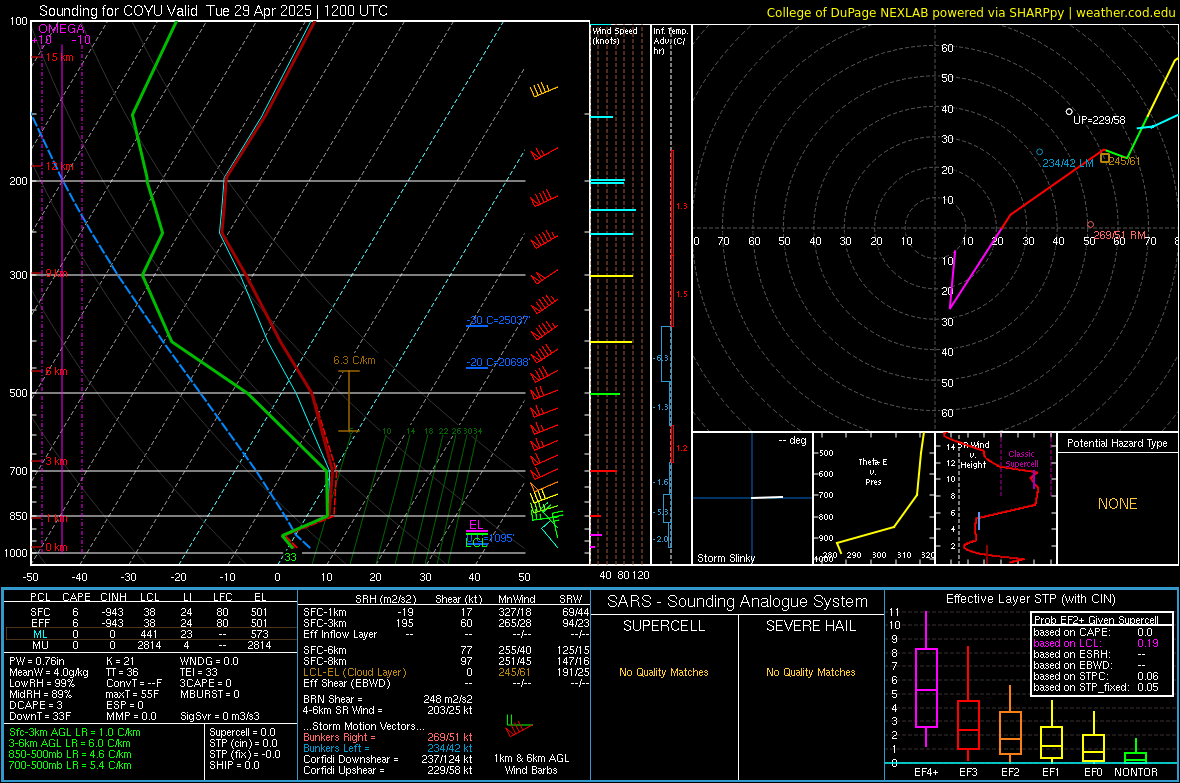Click the orange square marker at 245/61
The height and width of the screenshot is (783, 1180).
[1105, 158]
